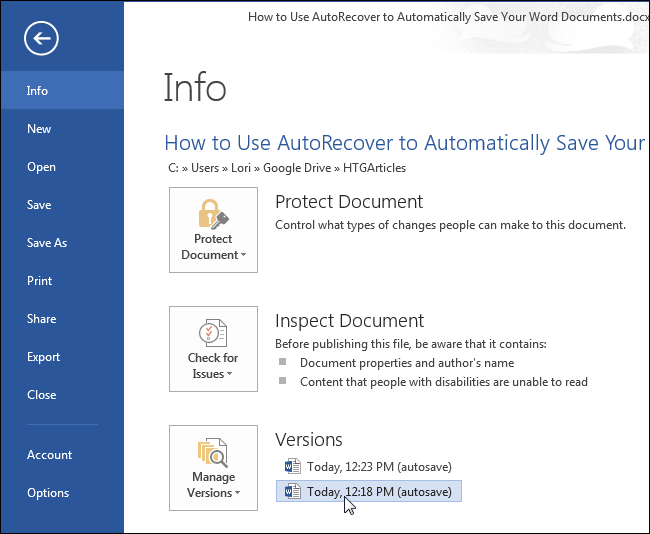The width and height of the screenshot is (650, 534).
Task: Select the Info tab in sidebar
Action: click(x=38, y=91)
